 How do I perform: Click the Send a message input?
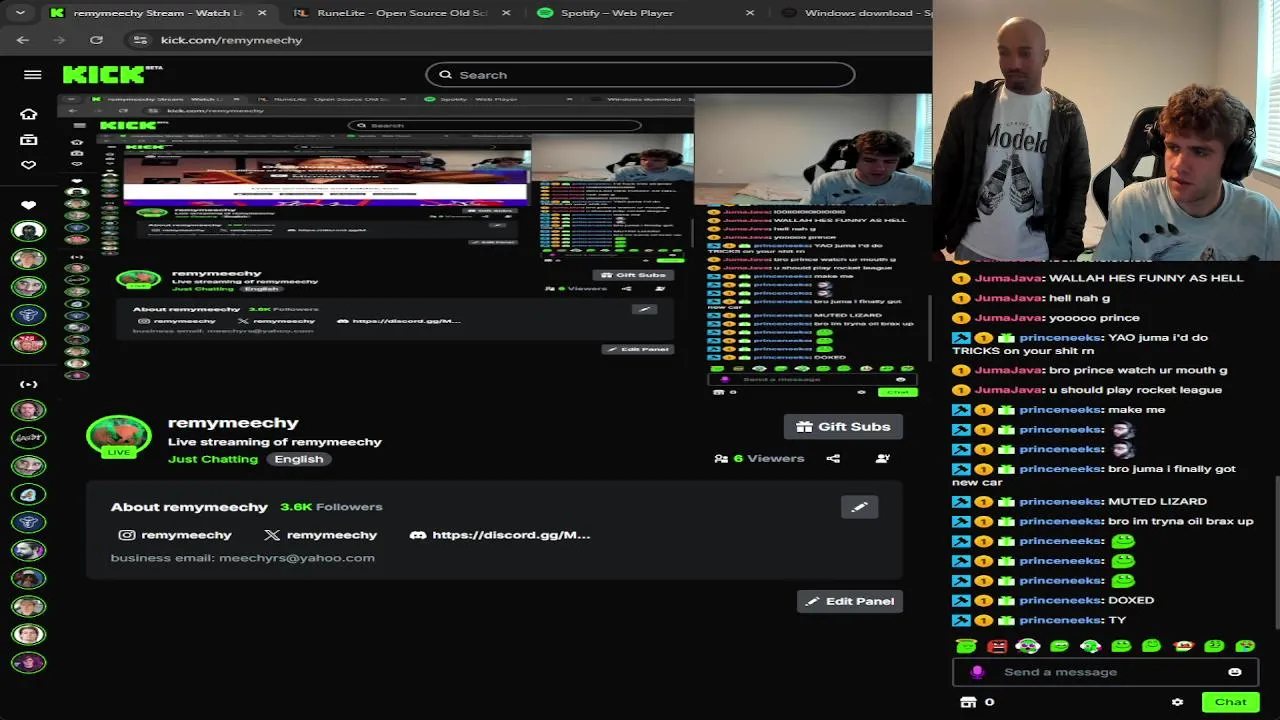click(x=1105, y=672)
